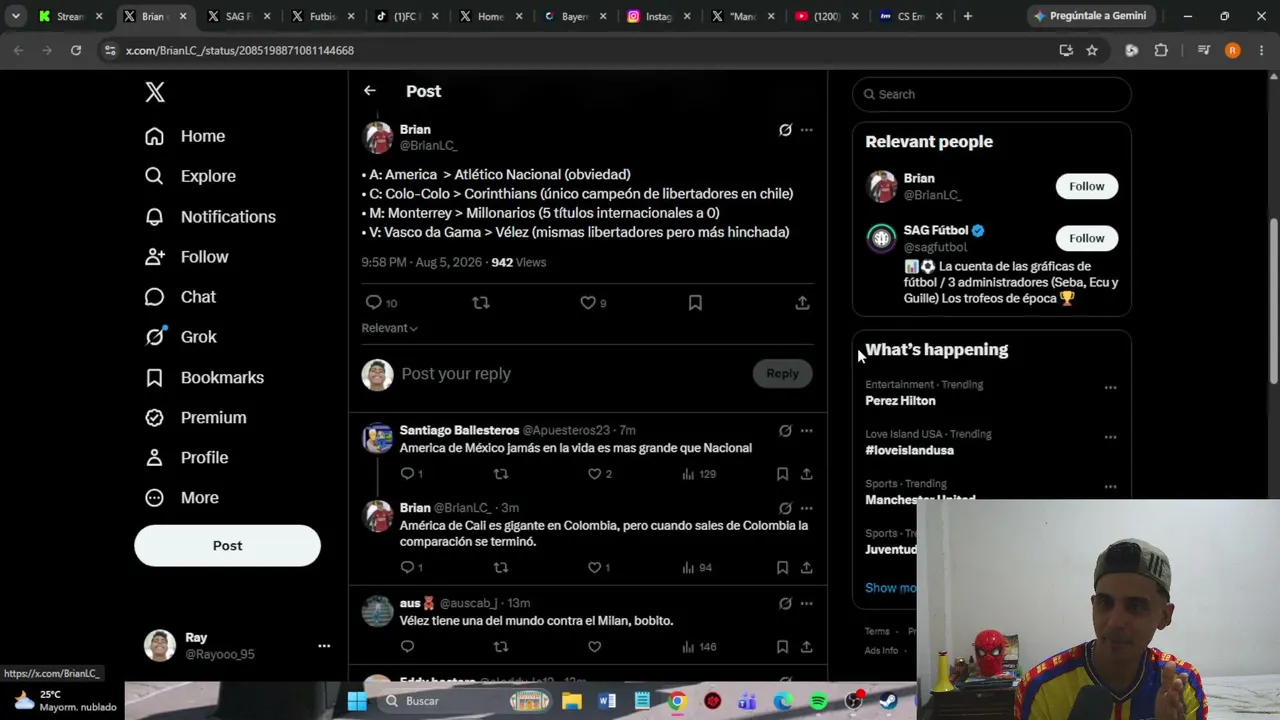Bookmark Santiago Ballesteros's reply
The height and width of the screenshot is (720, 1280).
pyautogui.click(x=782, y=474)
